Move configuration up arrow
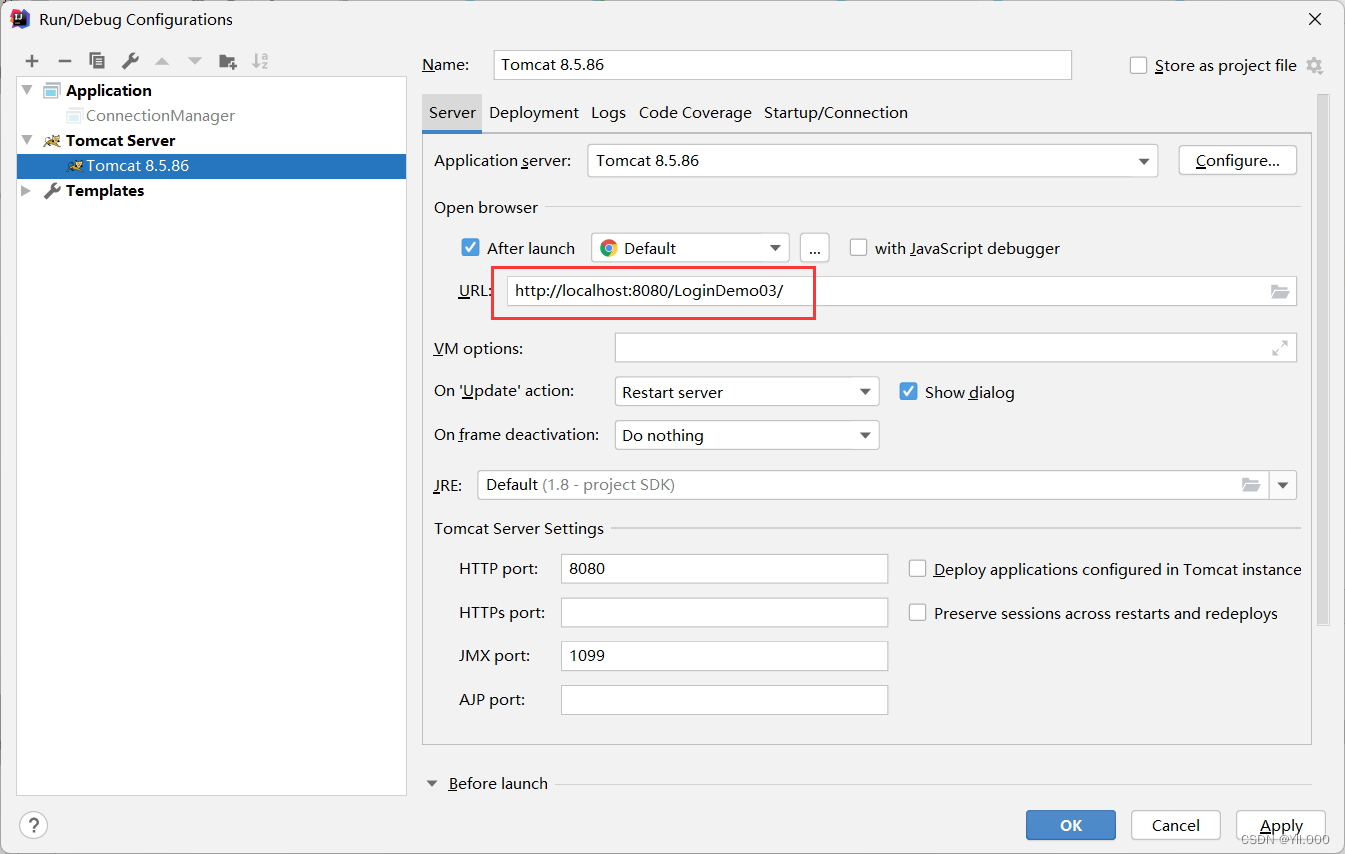This screenshot has height=854, width=1345. point(162,61)
